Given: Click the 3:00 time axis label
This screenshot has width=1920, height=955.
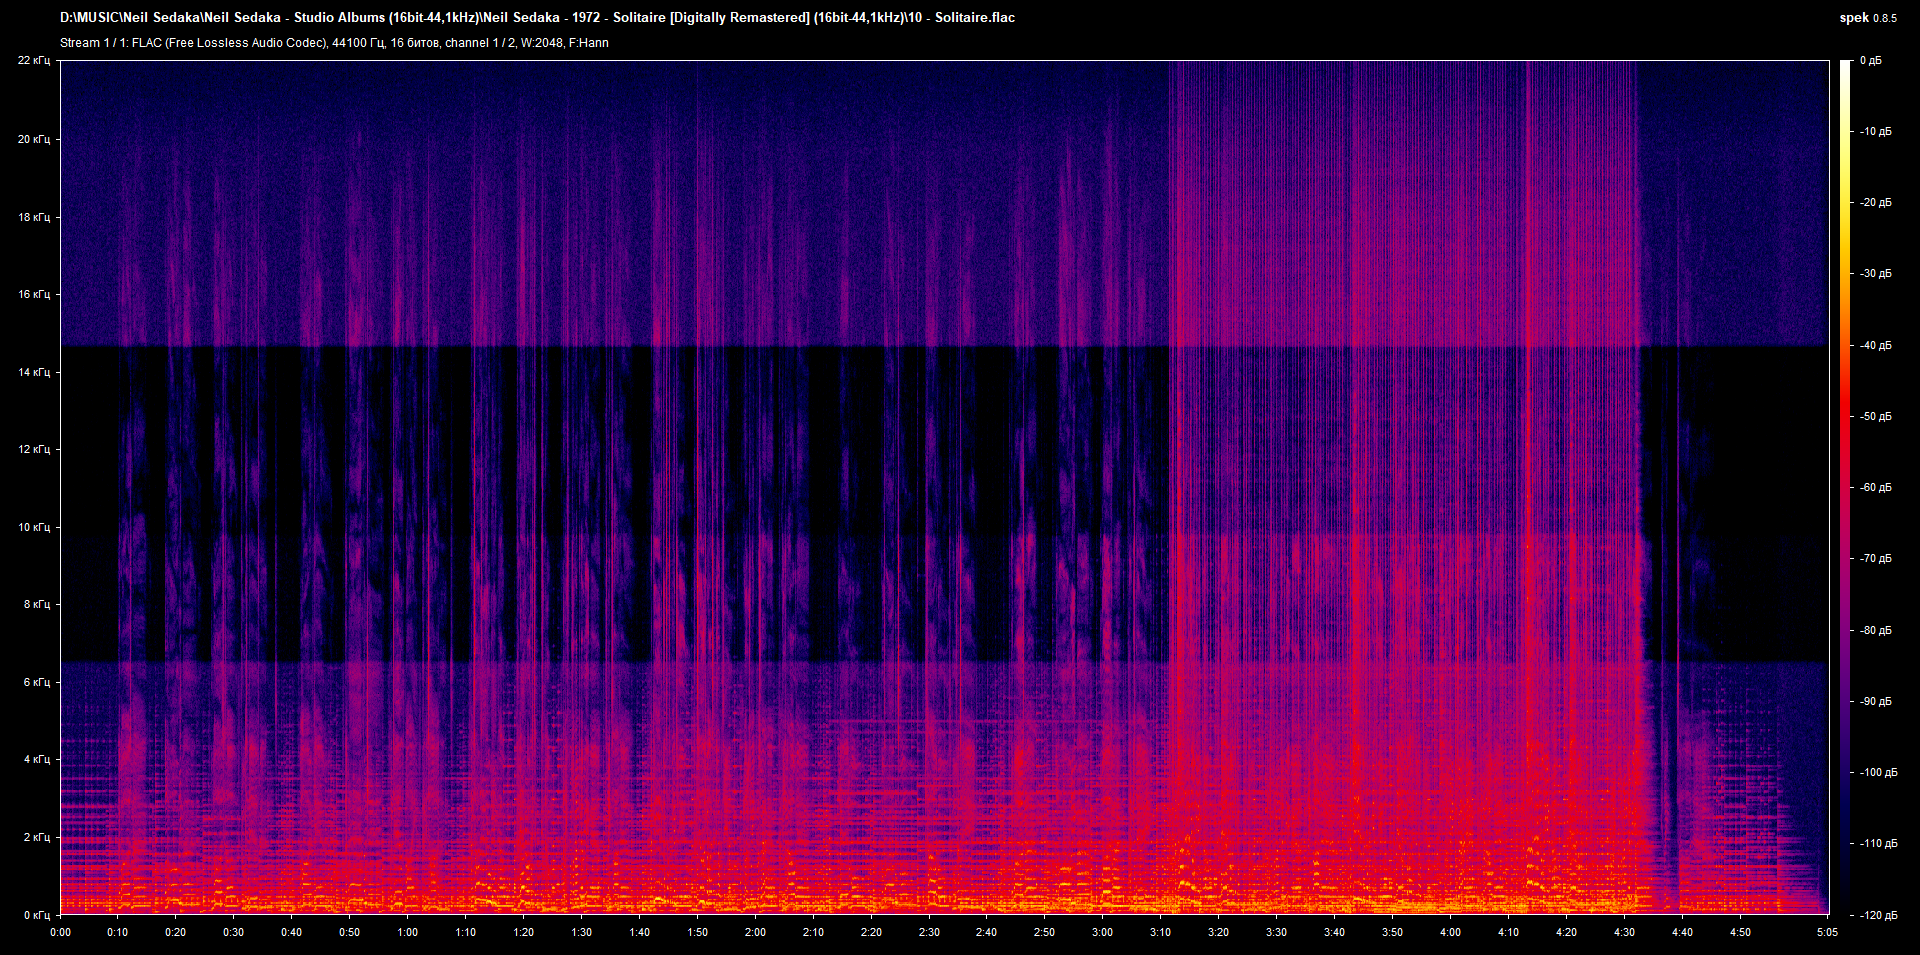Looking at the screenshot, I should point(1102,932).
